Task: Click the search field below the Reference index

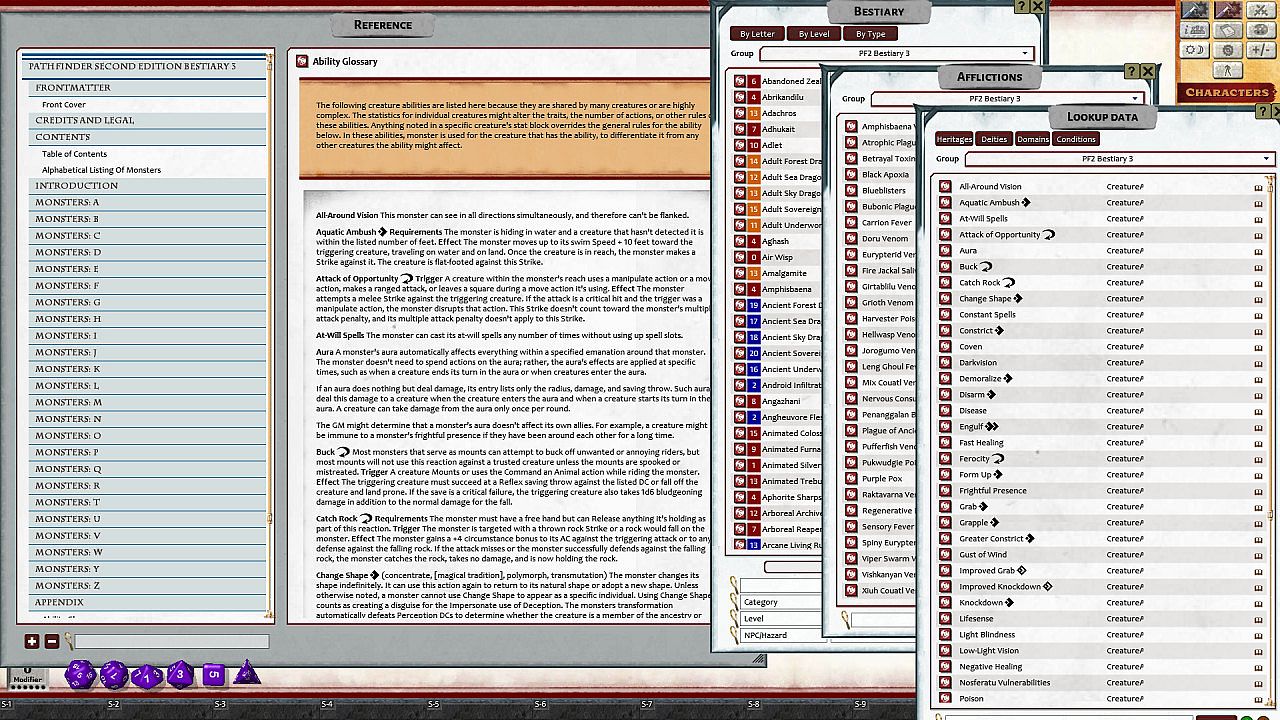Action: coord(171,642)
